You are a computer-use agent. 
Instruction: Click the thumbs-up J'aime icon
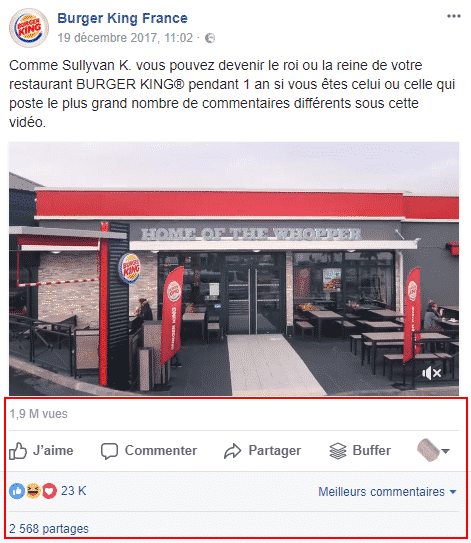tap(18, 451)
